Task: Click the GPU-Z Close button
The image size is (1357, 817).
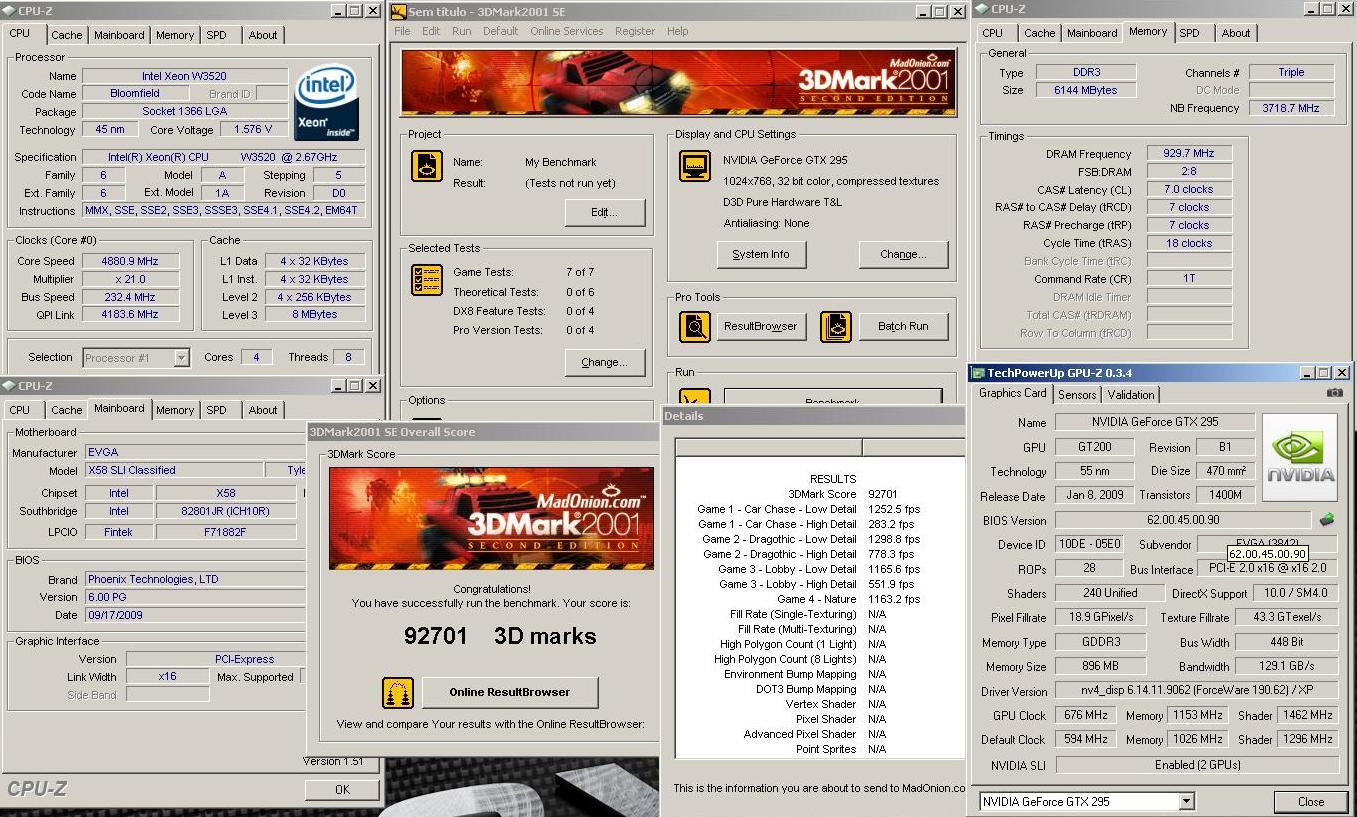Action: [1311, 801]
